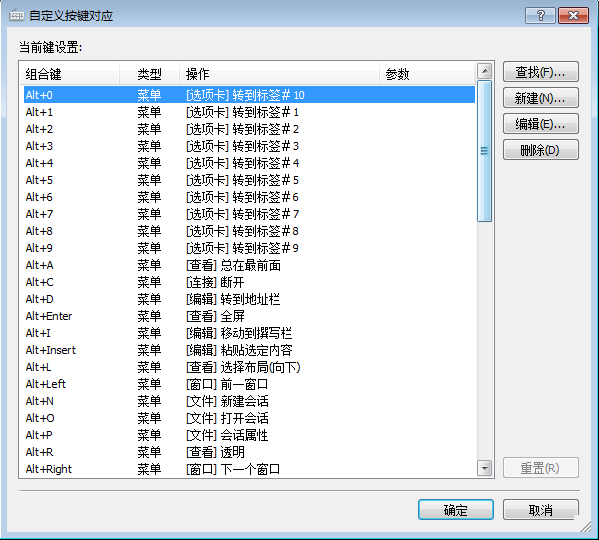Click 新建(N)... button
This screenshot has width=599, height=540.
pos(541,98)
